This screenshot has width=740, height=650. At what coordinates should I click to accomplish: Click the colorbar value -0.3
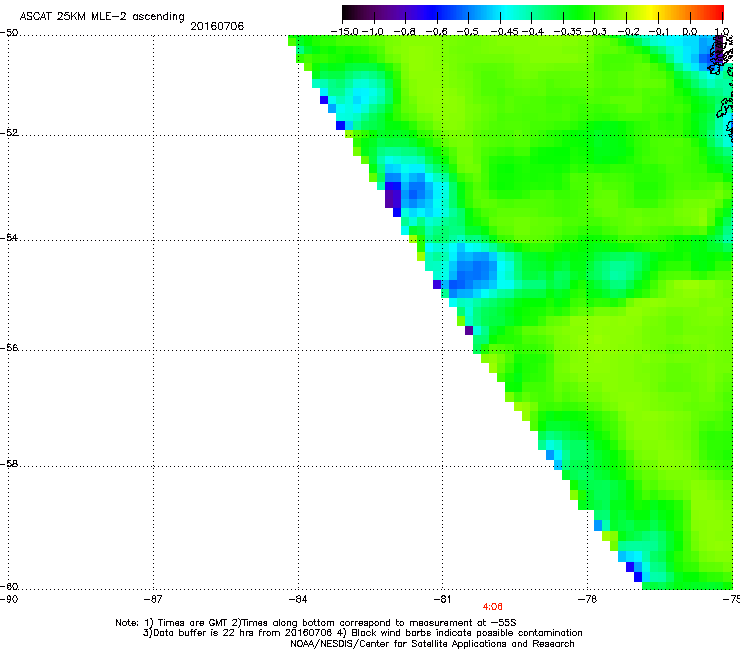click(x=596, y=32)
